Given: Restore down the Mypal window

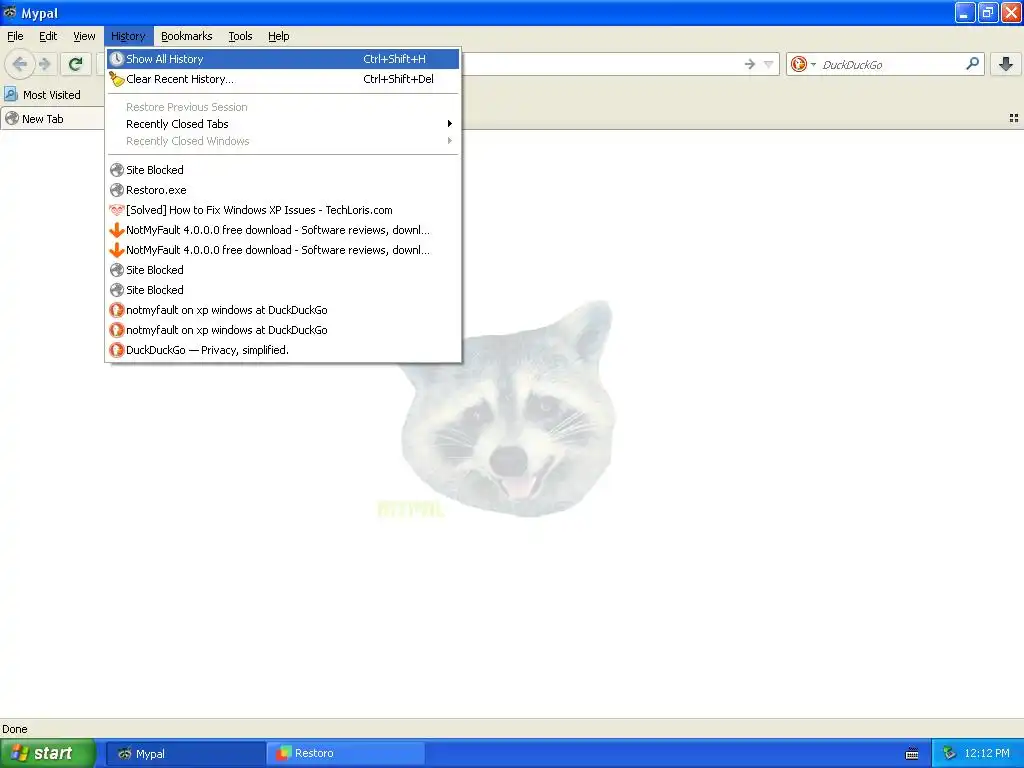Looking at the screenshot, I should pyautogui.click(x=987, y=12).
